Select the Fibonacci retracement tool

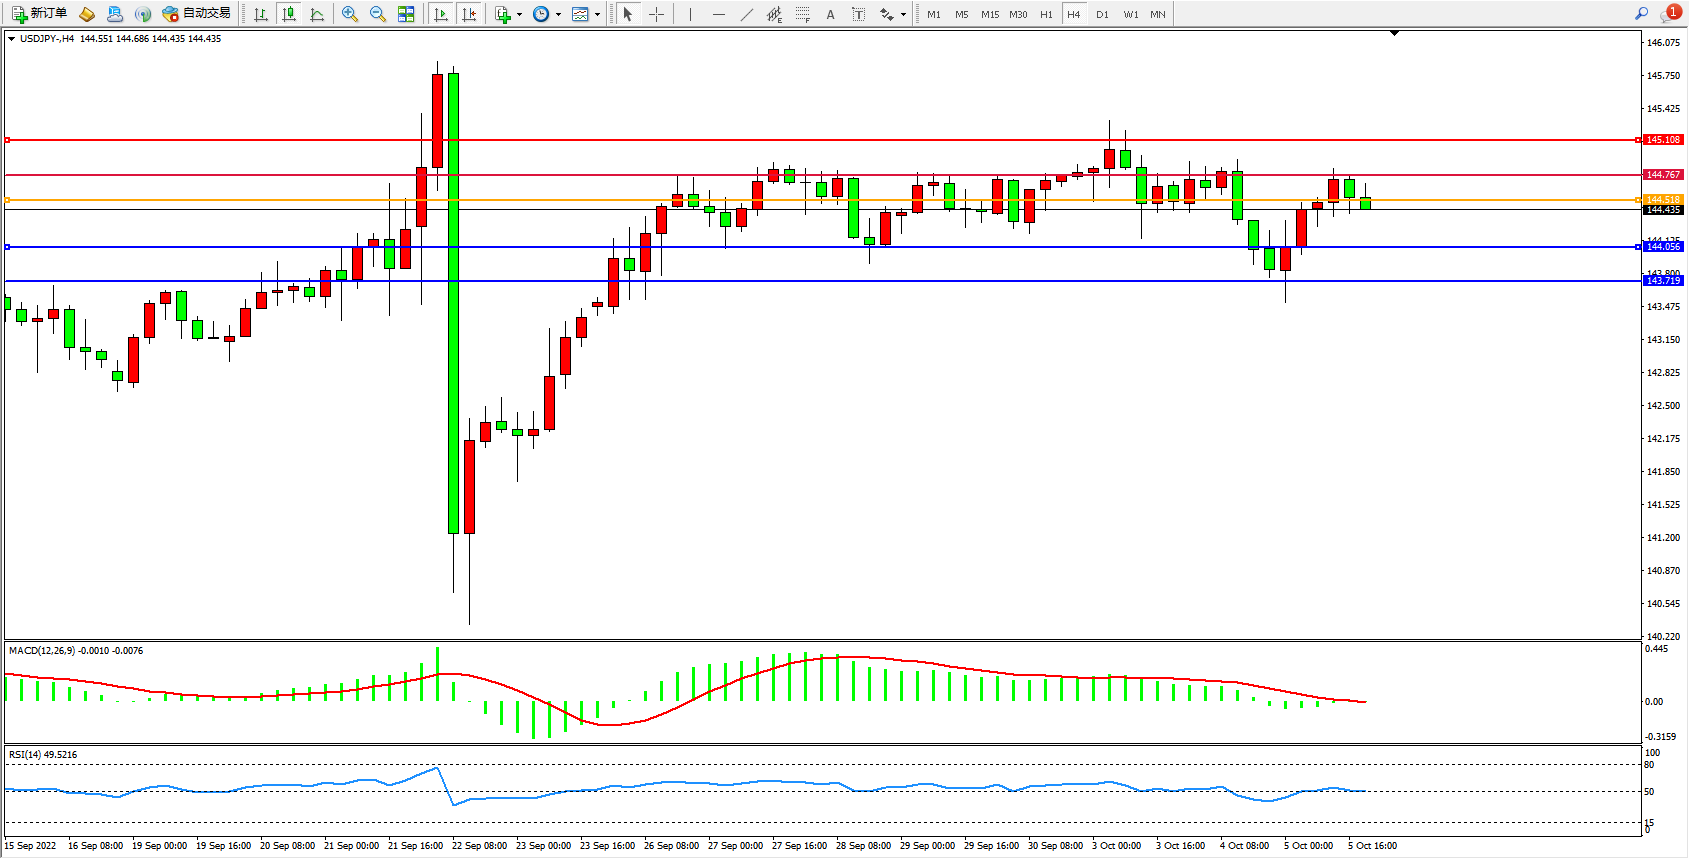(802, 14)
